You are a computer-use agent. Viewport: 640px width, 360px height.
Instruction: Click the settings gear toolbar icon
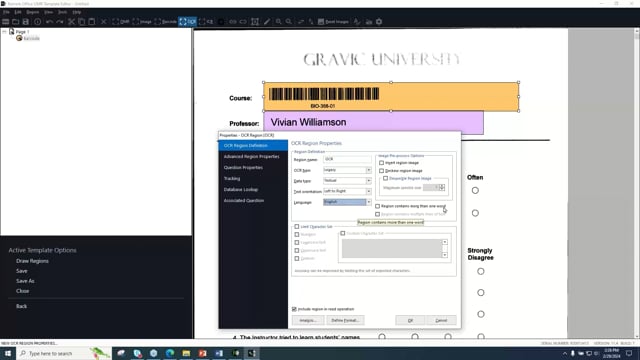click(x=379, y=22)
